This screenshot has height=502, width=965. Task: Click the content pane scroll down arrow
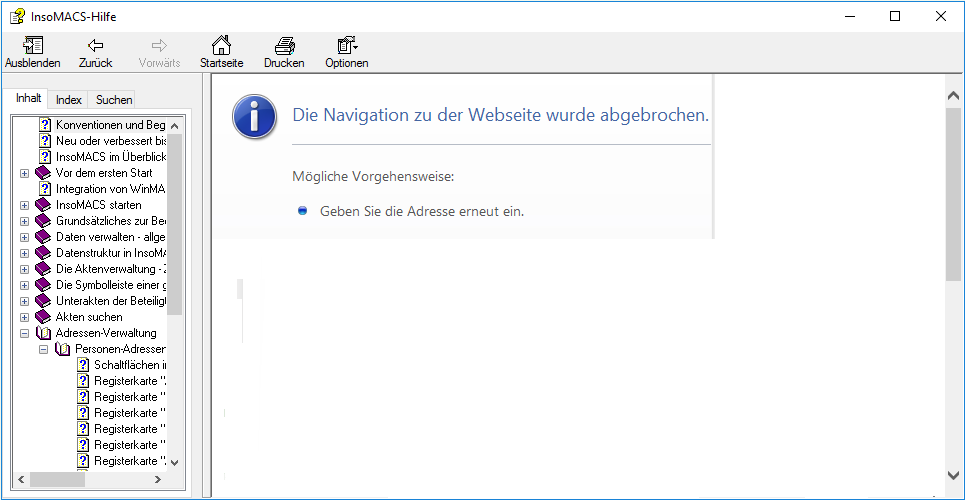click(x=953, y=475)
